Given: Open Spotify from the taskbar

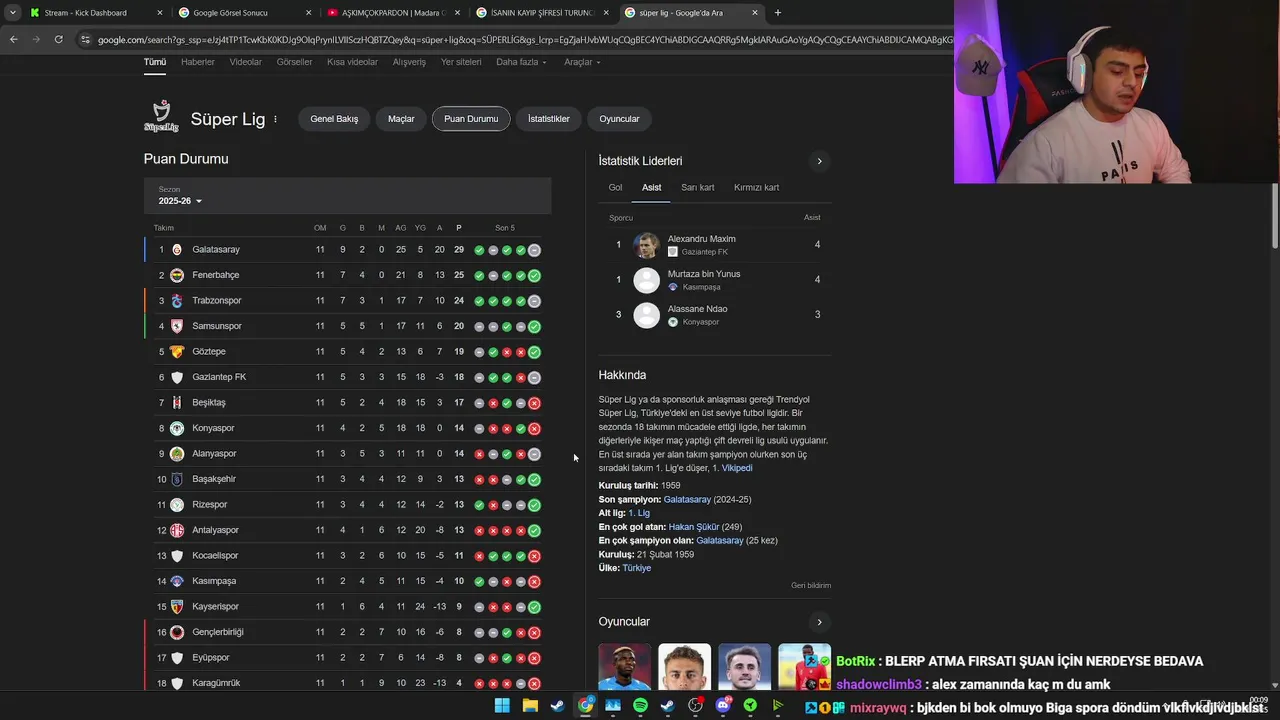Looking at the screenshot, I should click(640, 705).
